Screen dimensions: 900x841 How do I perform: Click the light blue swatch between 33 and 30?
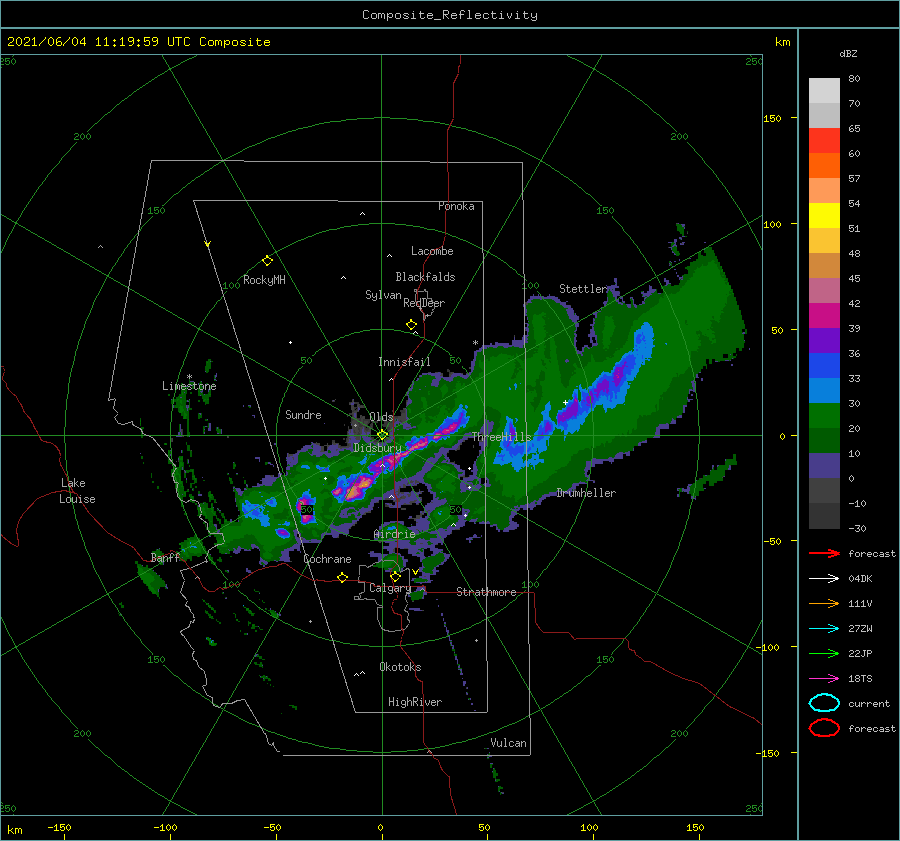point(824,390)
